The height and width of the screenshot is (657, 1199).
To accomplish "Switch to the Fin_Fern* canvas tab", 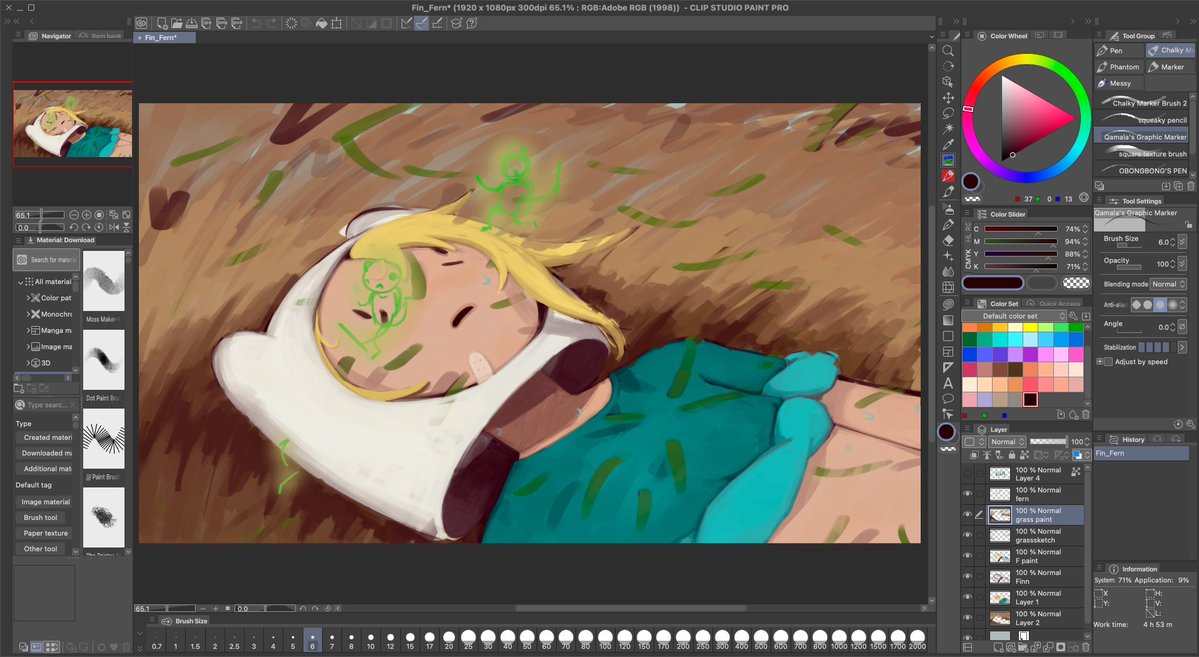I will (164, 37).
